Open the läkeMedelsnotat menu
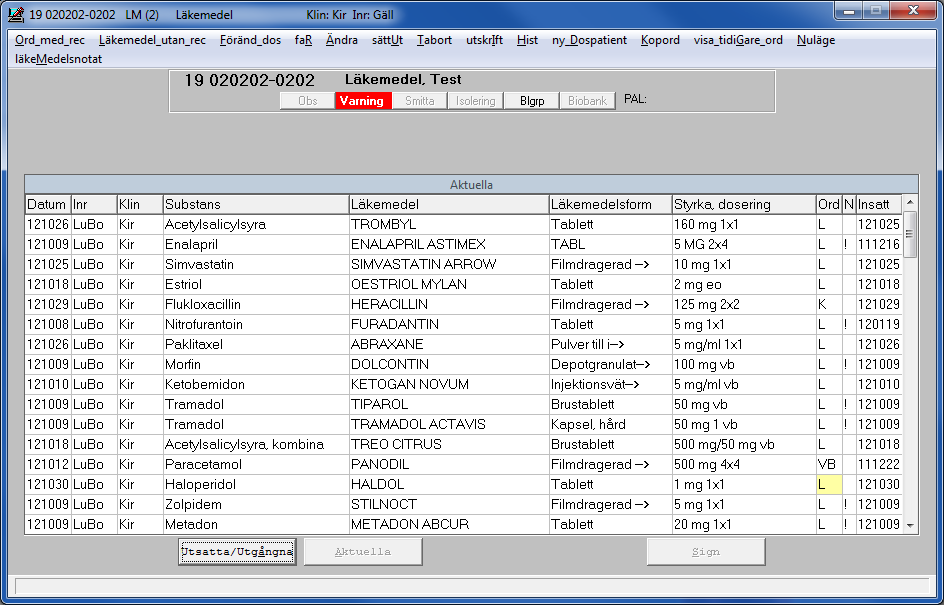Image resolution: width=944 pixels, height=605 pixels. (58, 59)
